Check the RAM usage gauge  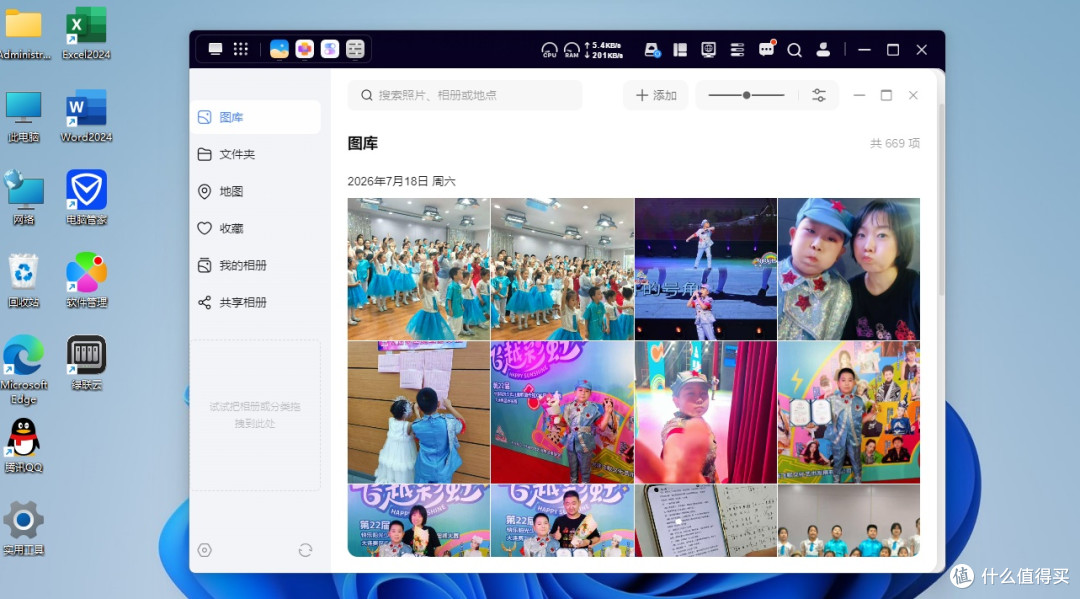(x=572, y=50)
